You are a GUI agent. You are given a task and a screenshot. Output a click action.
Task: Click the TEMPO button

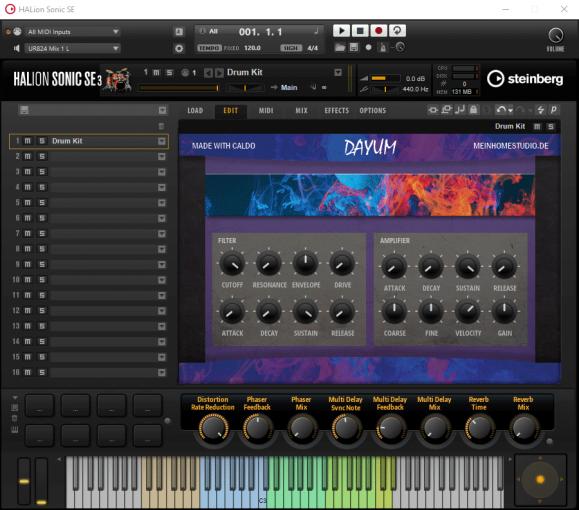[209, 48]
